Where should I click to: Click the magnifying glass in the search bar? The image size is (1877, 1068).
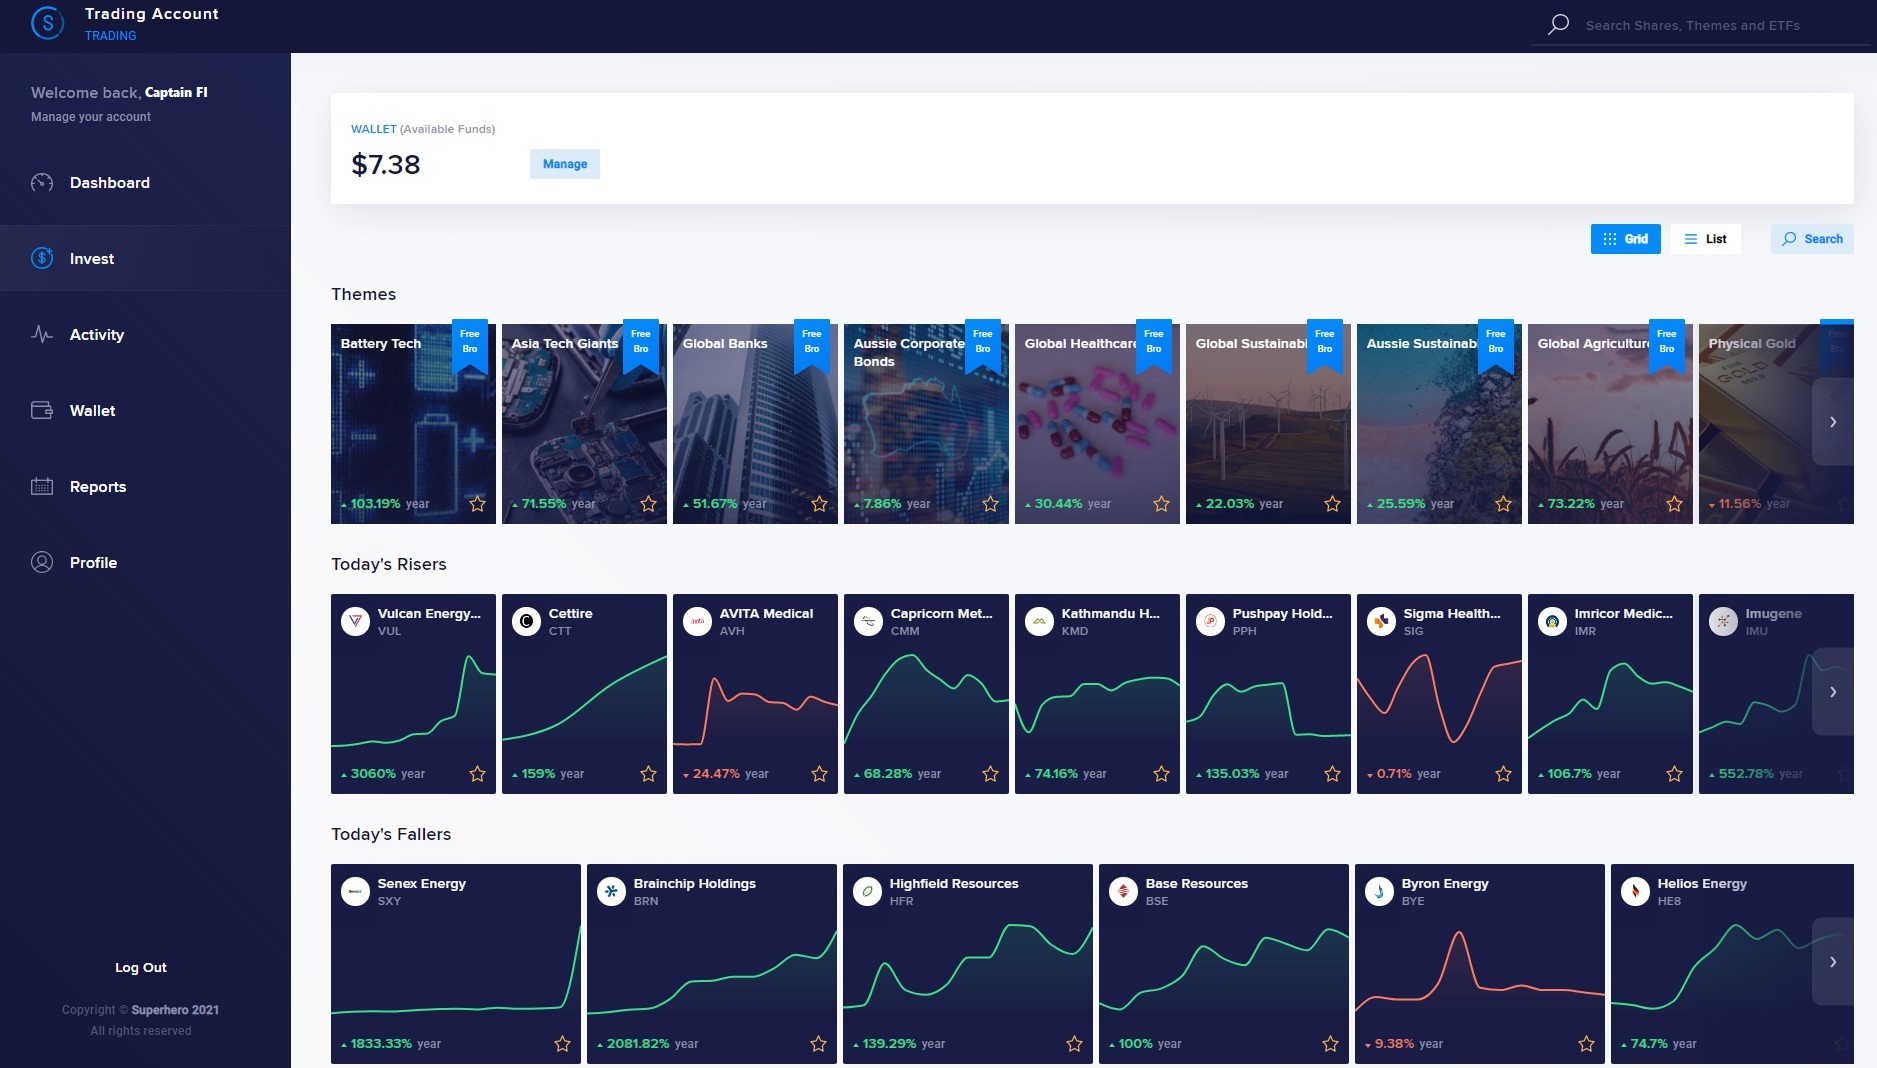pyautogui.click(x=1557, y=24)
